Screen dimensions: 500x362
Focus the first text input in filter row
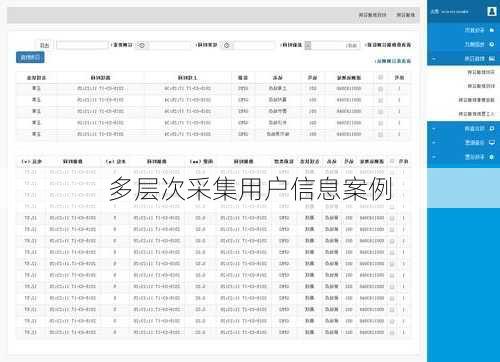82,45
